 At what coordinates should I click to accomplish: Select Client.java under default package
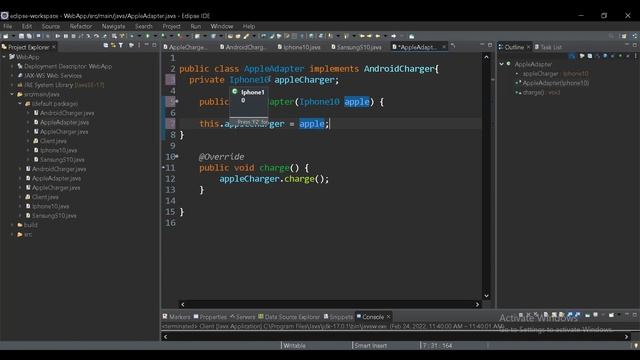[x=53, y=141]
